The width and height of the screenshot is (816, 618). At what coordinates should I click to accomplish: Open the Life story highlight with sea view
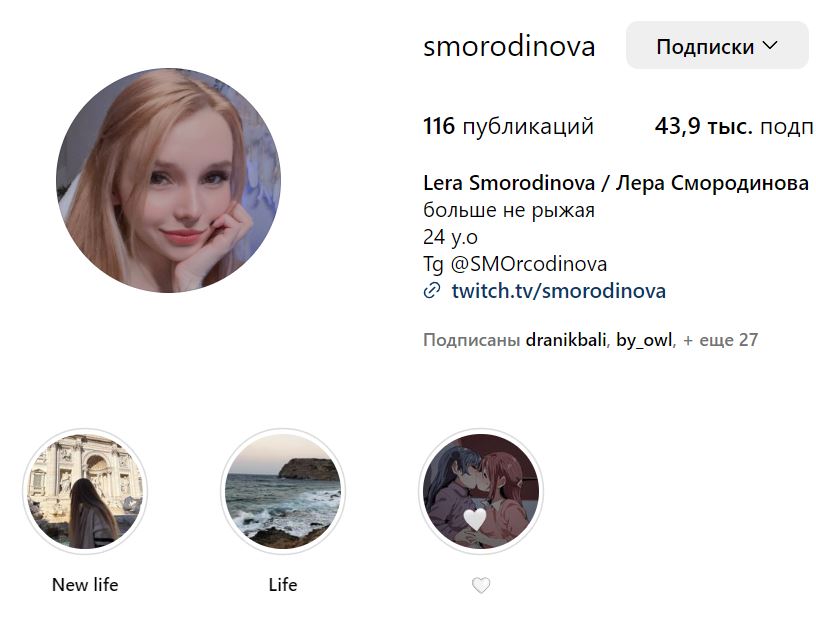[283, 491]
